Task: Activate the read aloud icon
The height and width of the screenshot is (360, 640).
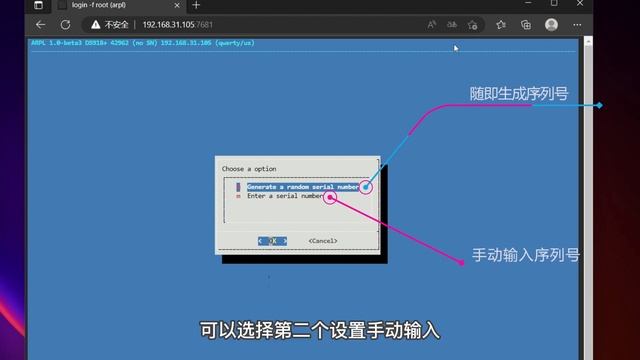Action: [431, 25]
